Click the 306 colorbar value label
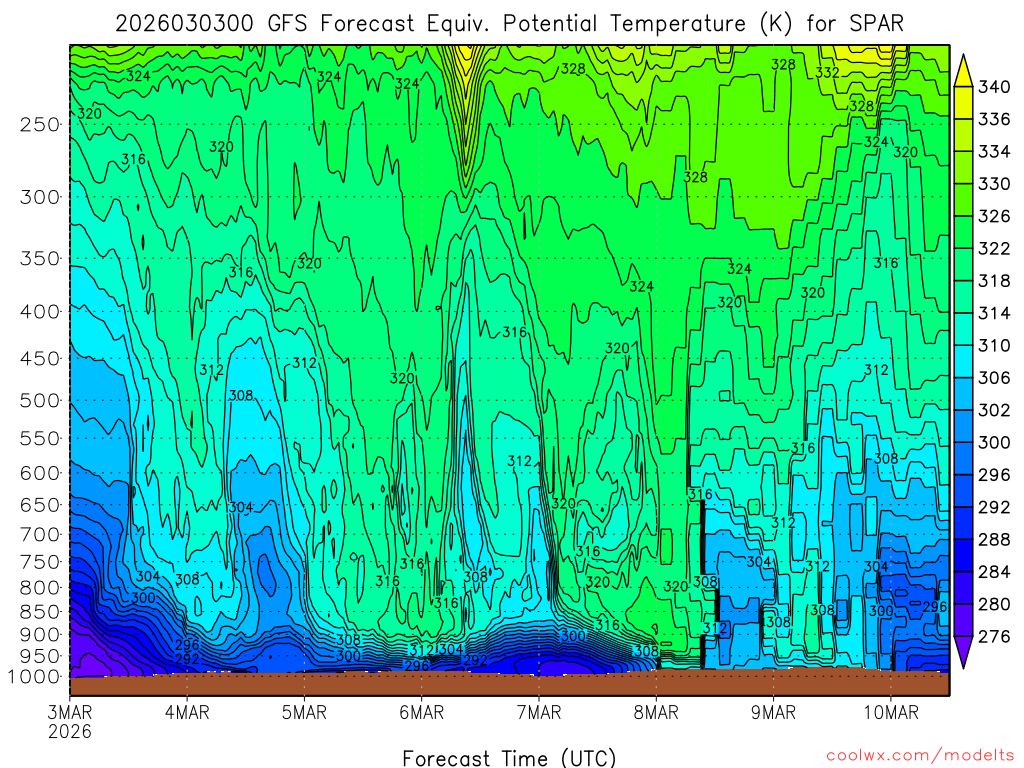The width and height of the screenshot is (1024, 768). click(994, 378)
